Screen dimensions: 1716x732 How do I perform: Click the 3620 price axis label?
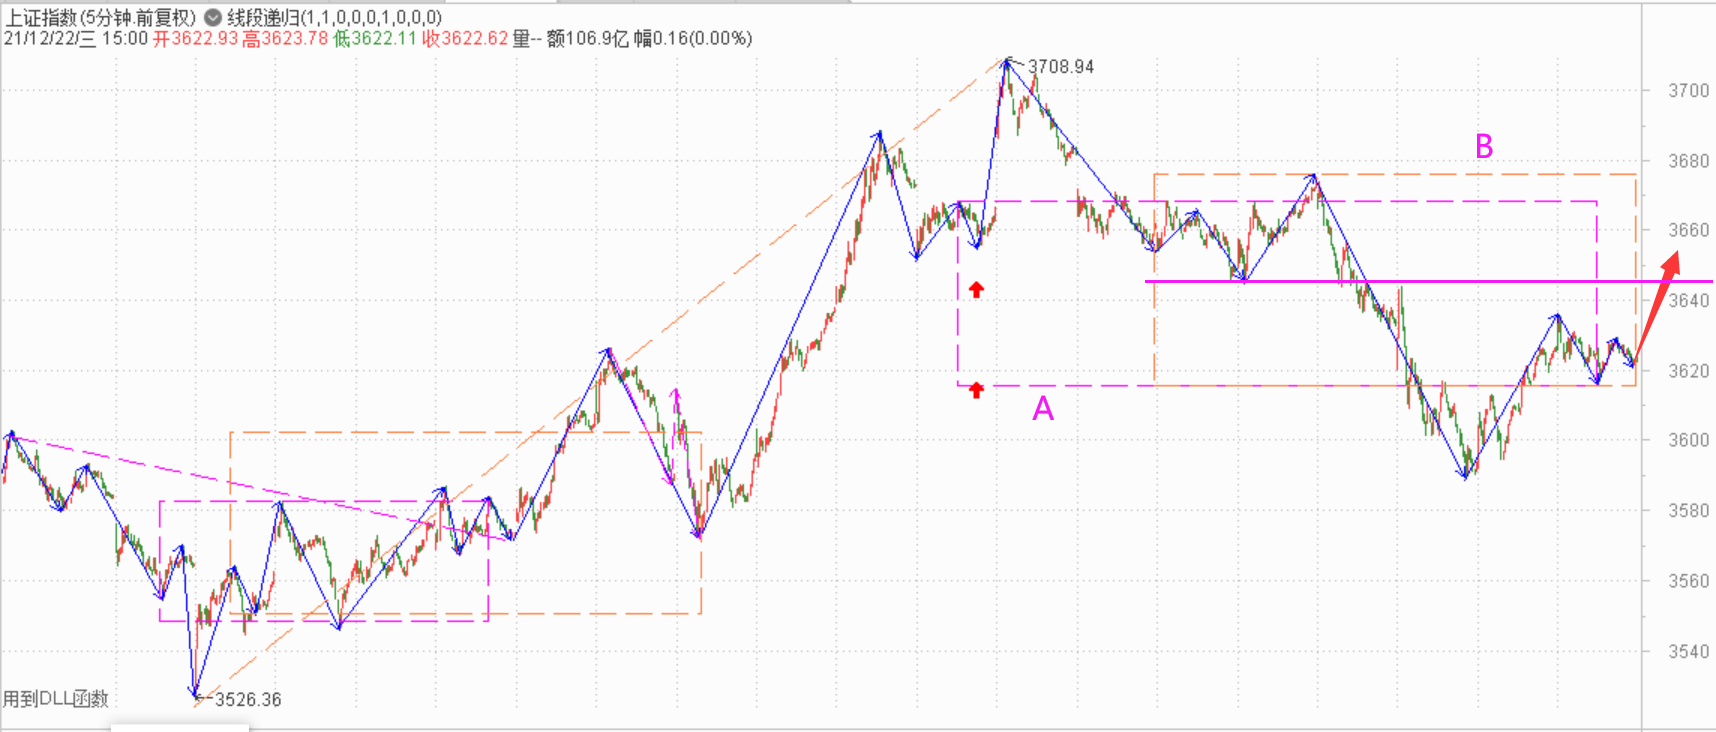click(x=1688, y=371)
